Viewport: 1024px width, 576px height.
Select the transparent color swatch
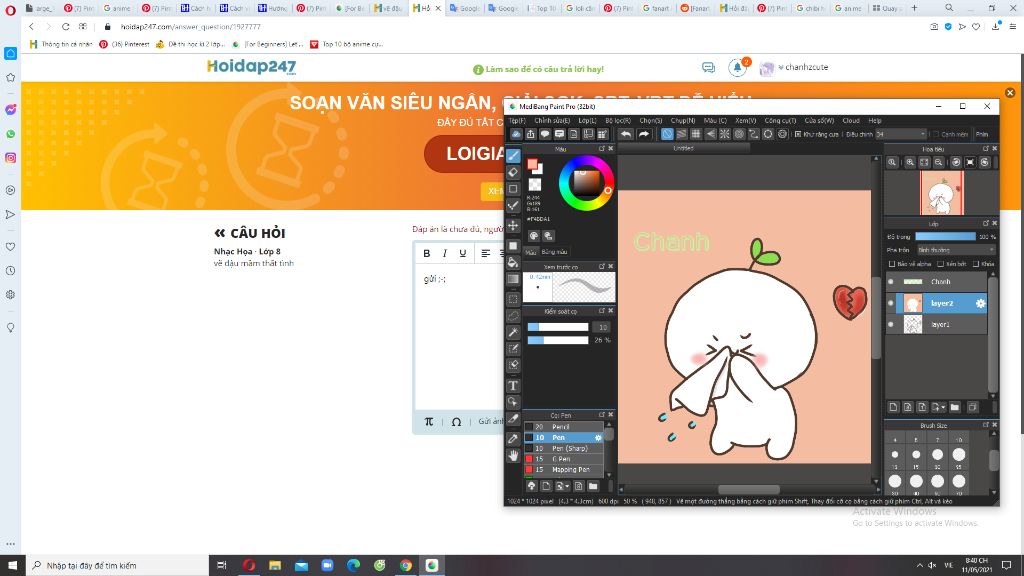tap(535, 185)
